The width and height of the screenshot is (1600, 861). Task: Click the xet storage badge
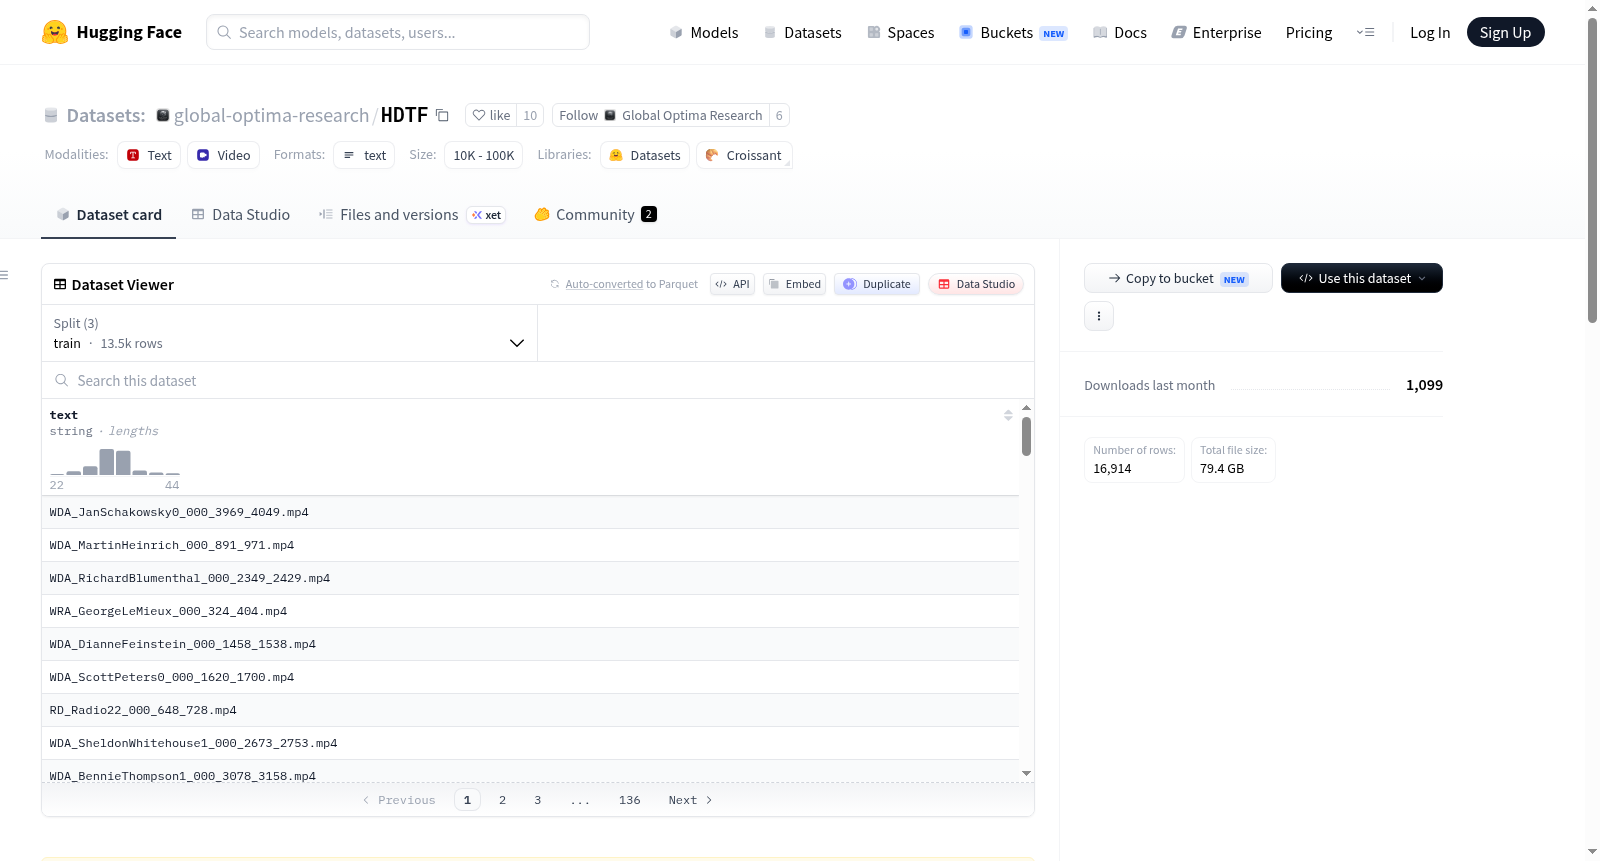click(487, 215)
